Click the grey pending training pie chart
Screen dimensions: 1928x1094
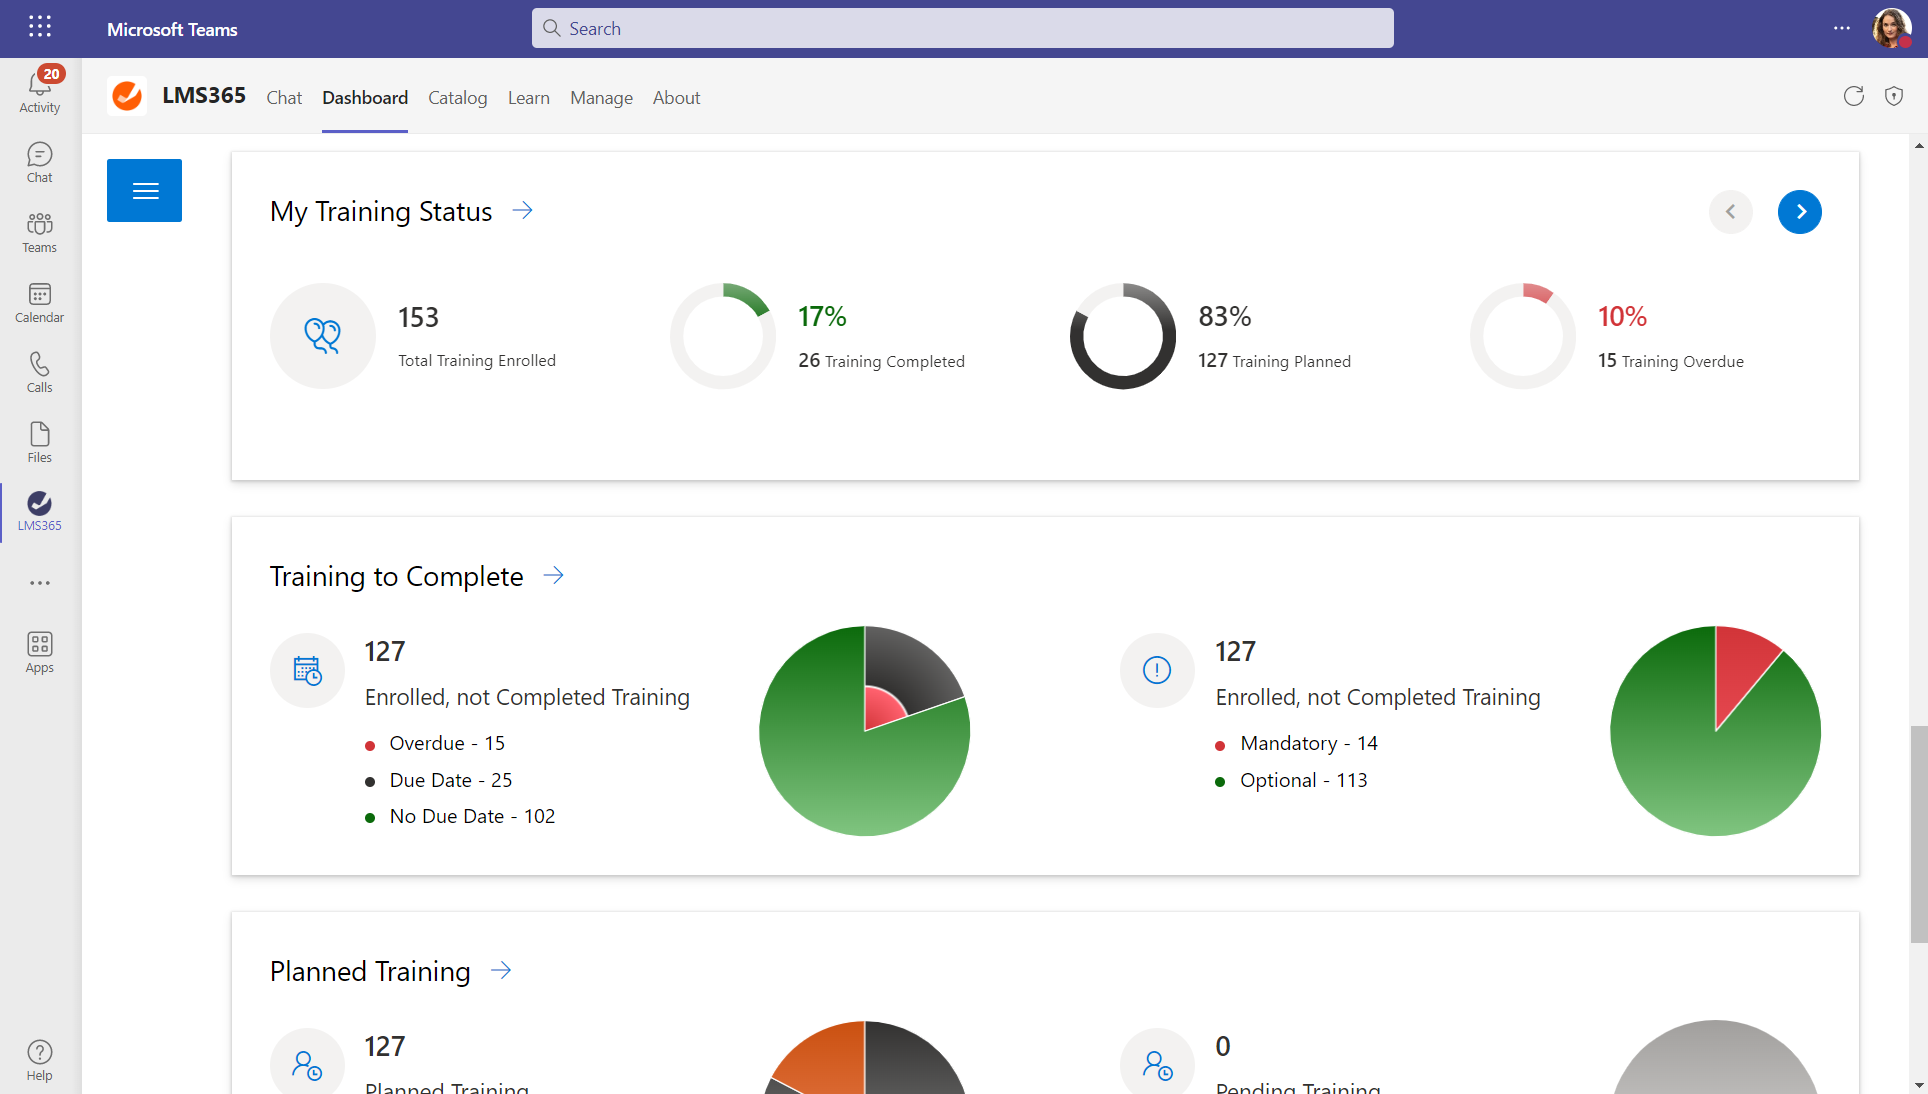pos(1716,1058)
